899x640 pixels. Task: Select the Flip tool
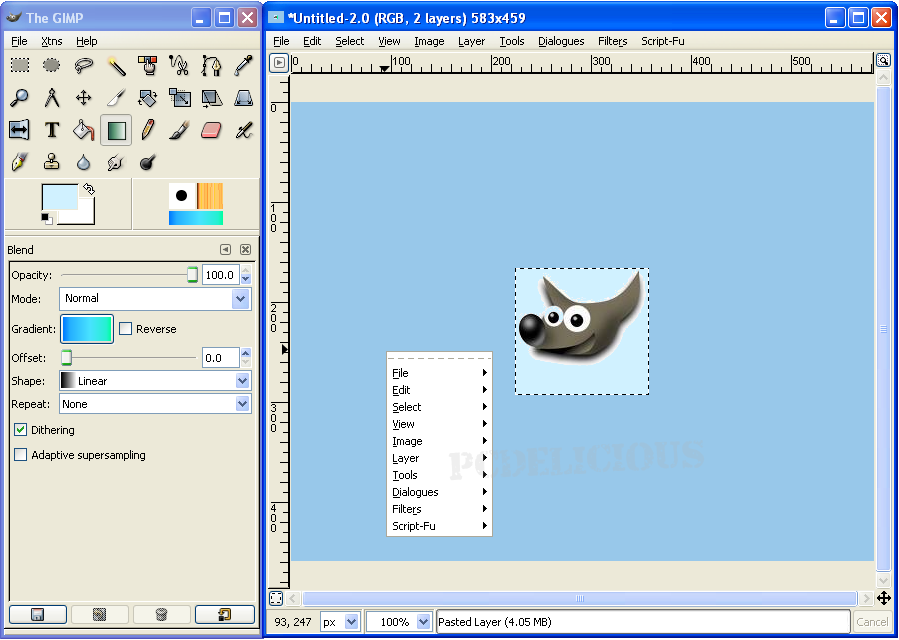click(20, 130)
